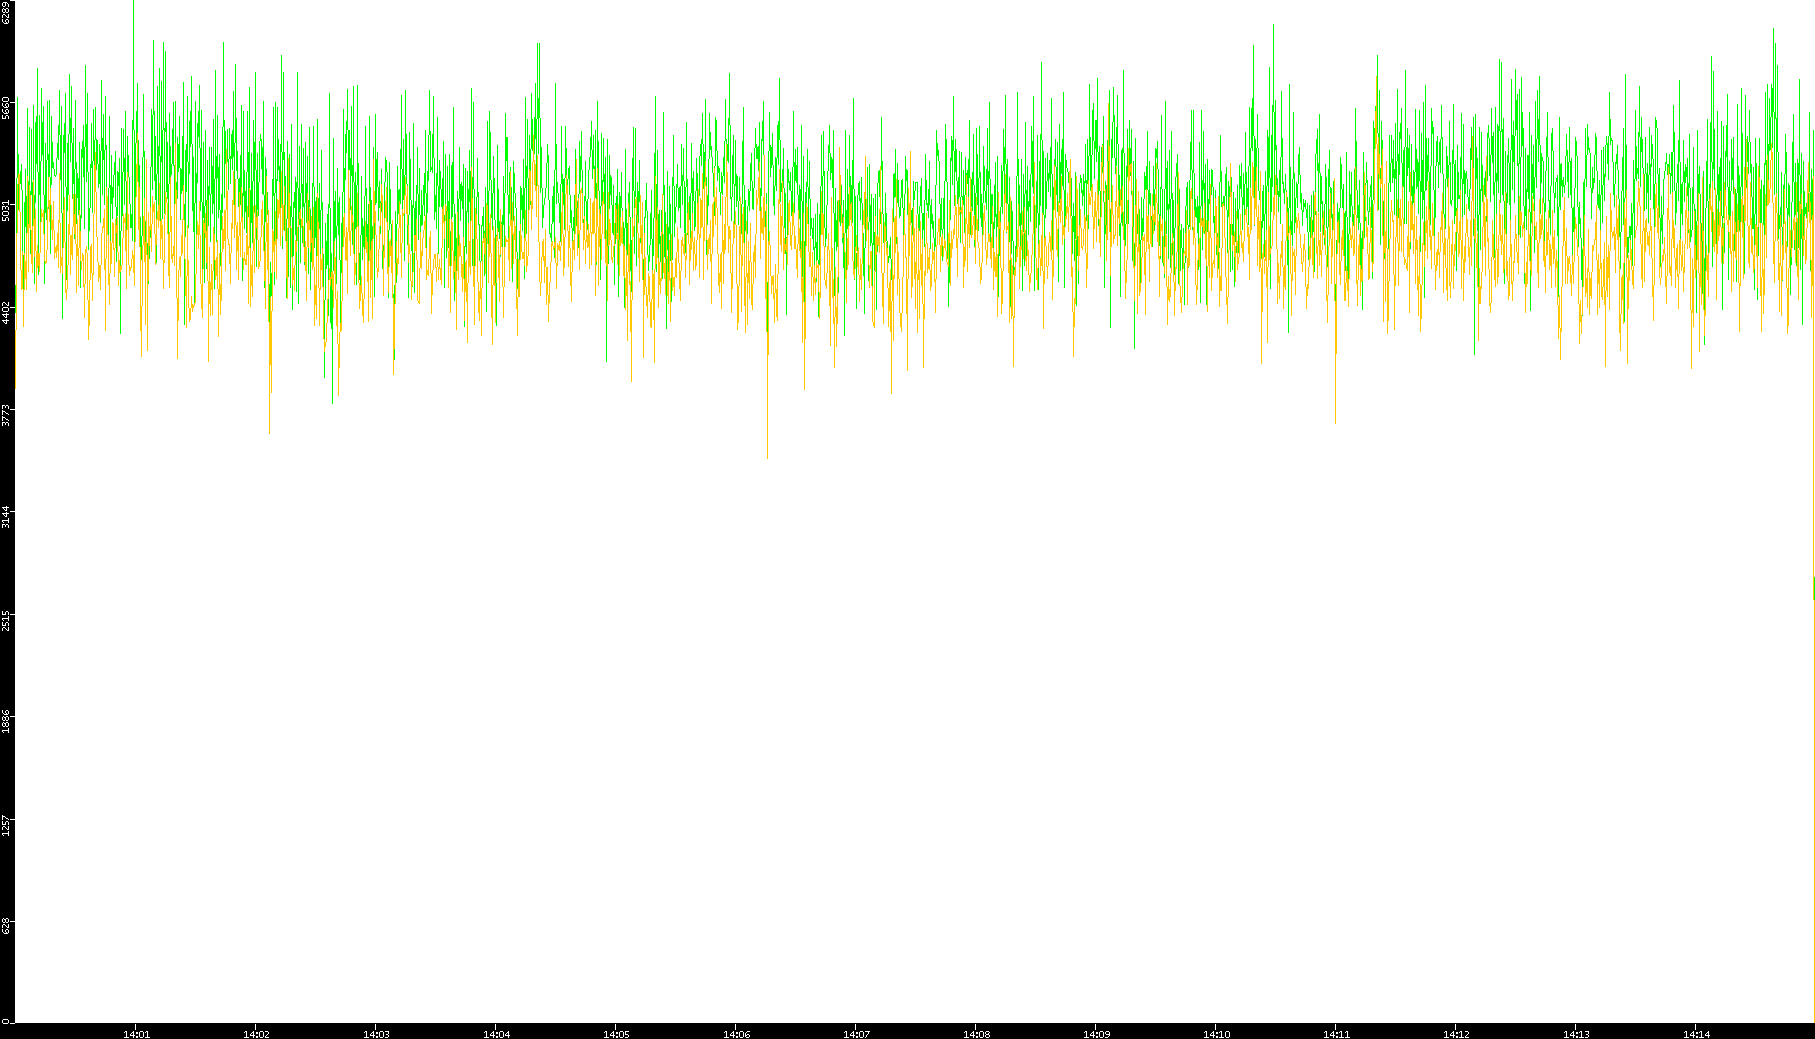The image size is (1815, 1039).
Task: Select the 14:14 time label
Action: coord(1696,1034)
